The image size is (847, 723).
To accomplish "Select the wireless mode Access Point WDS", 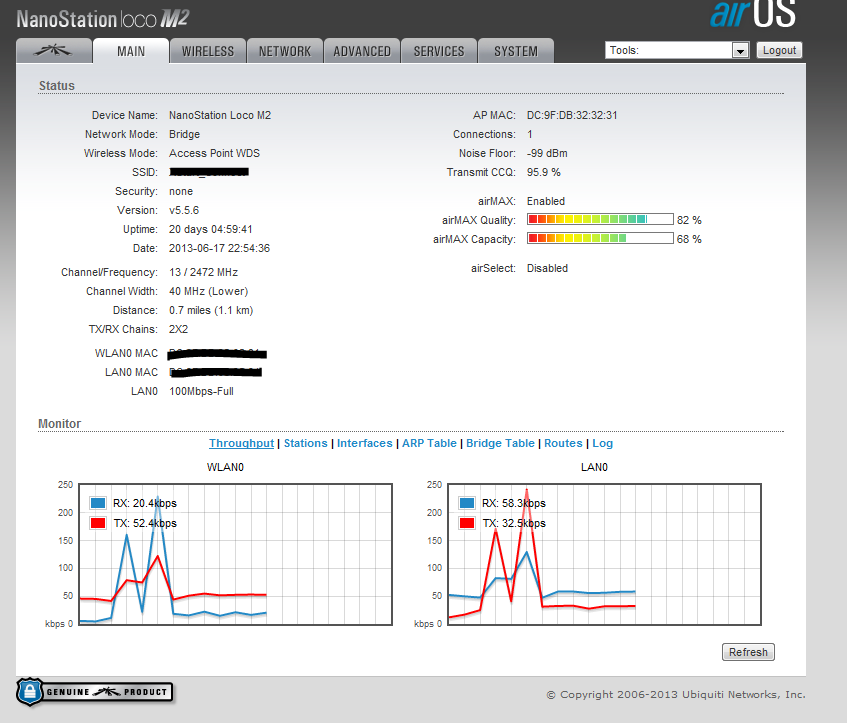I will click(214, 153).
